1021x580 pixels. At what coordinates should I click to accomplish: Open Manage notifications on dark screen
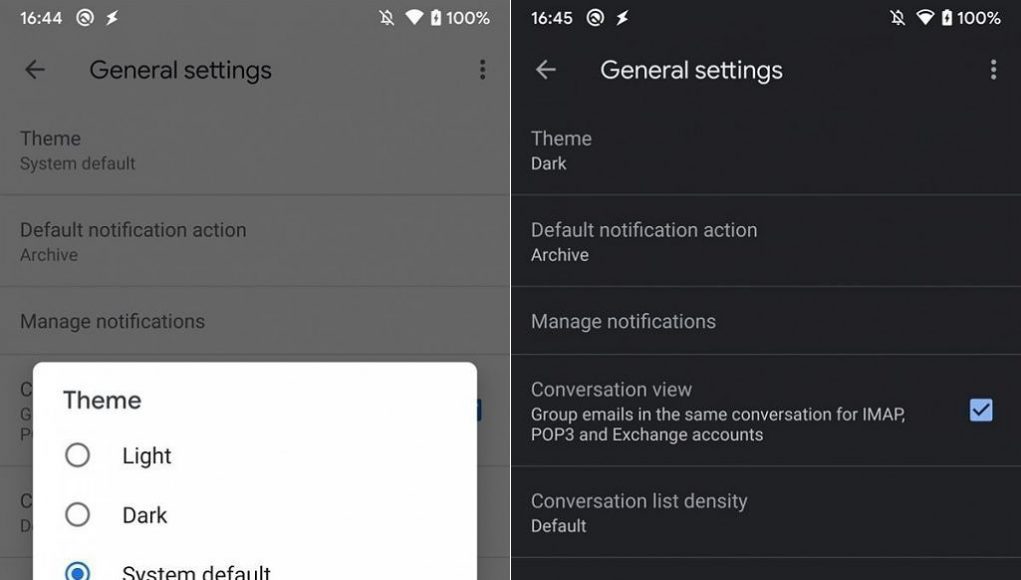point(766,321)
